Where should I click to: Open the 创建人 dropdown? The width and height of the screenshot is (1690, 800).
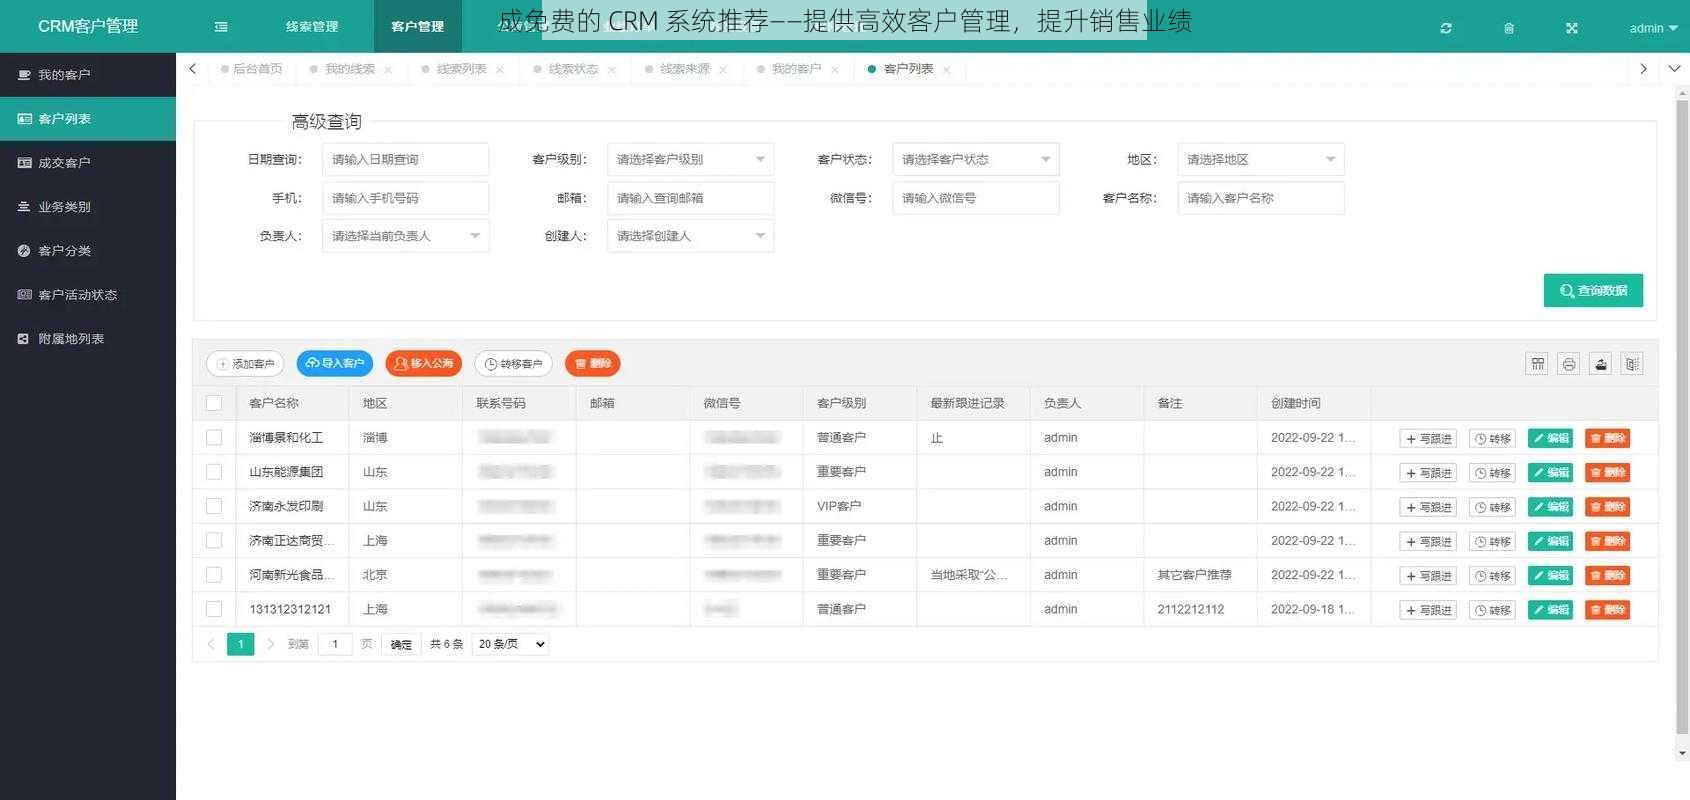click(690, 236)
